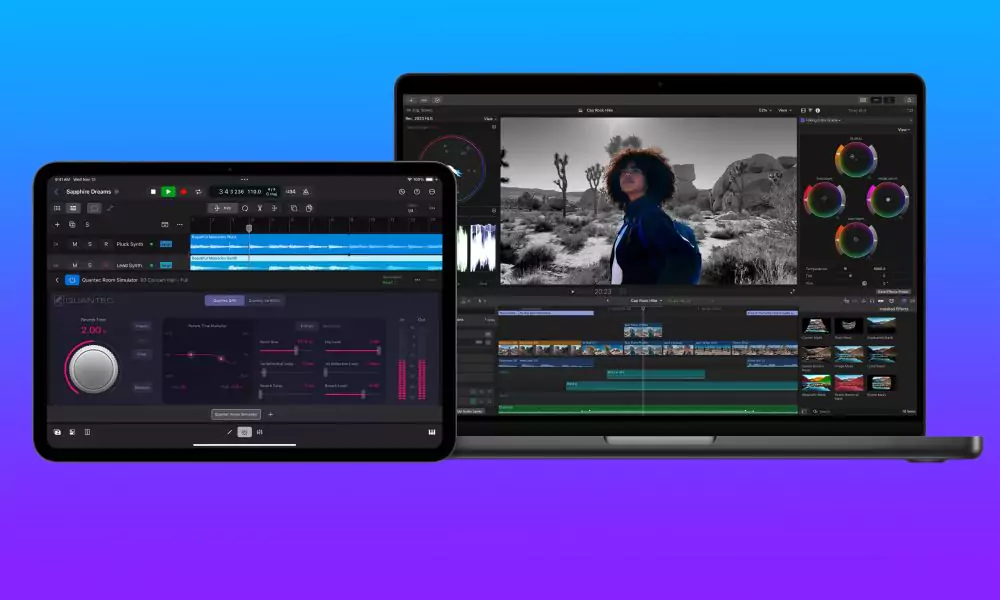Toggle the Quantec Room Simulator power button
Viewport: 1000px width, 600px height.
(72, 279)
